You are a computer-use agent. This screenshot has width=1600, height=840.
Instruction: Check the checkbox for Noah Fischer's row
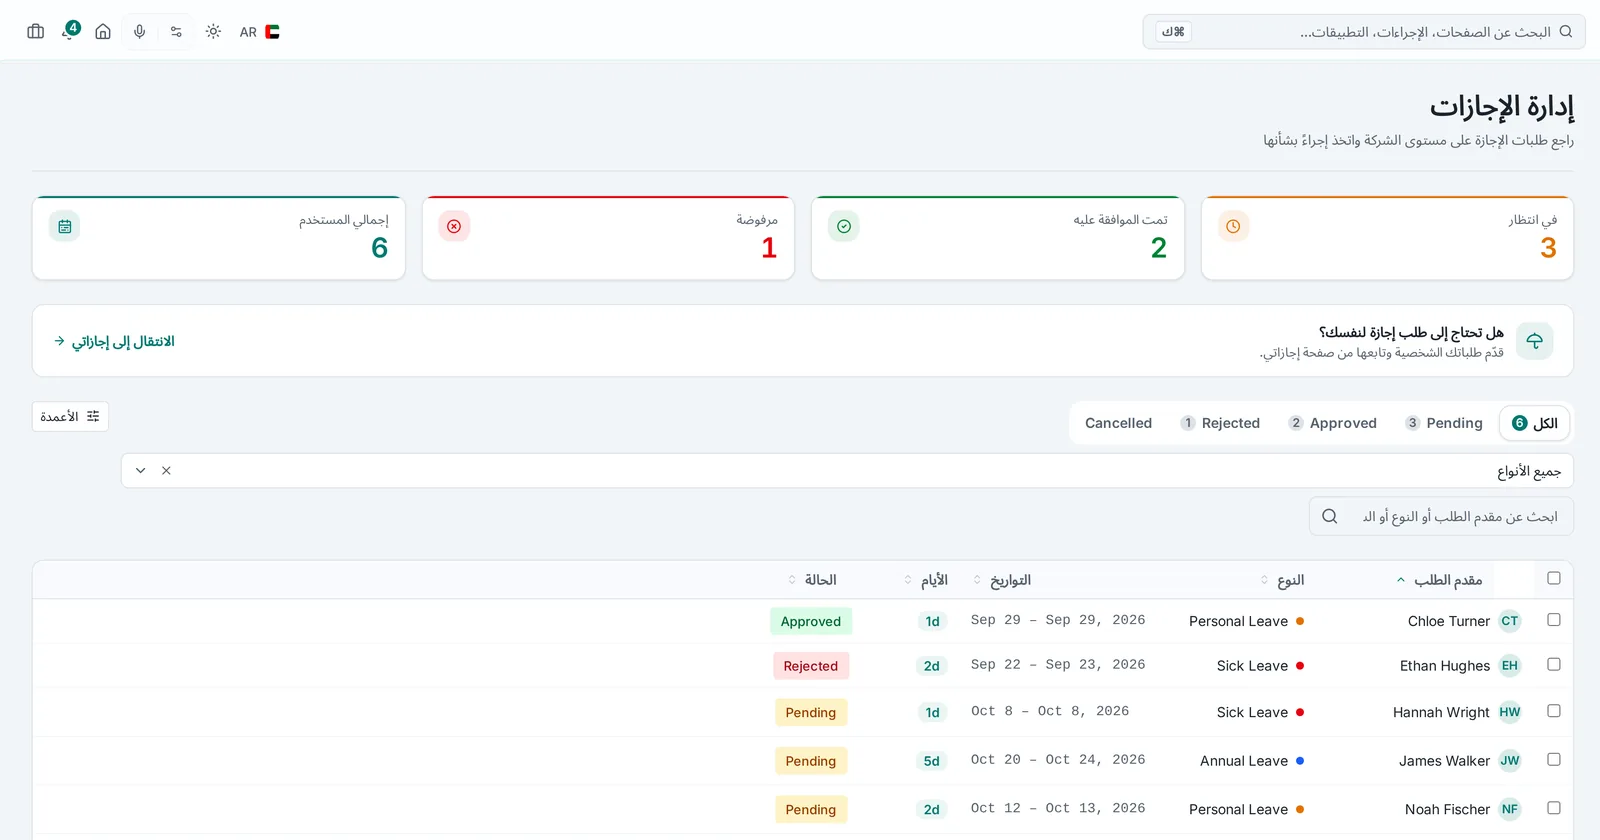[1554, 808]
